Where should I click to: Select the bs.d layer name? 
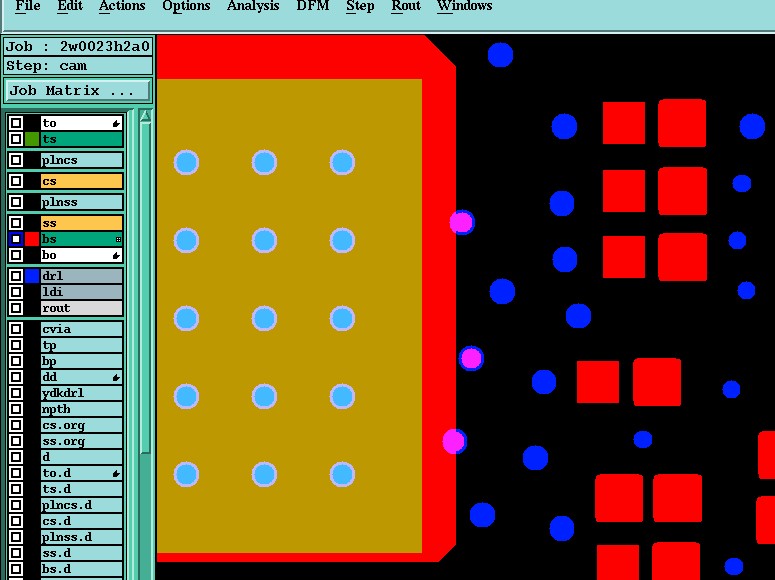click(x=82, y=569)
